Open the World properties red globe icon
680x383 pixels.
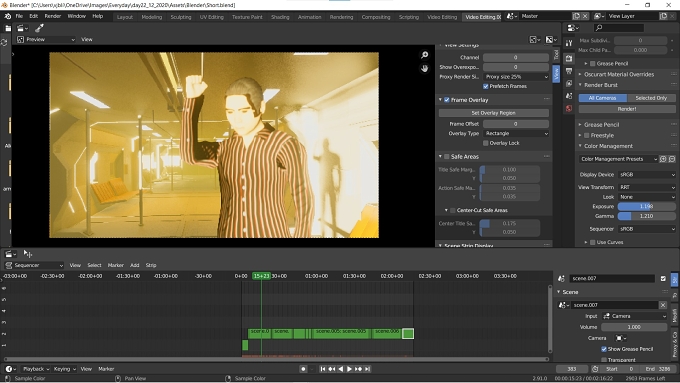coord(569,108)
